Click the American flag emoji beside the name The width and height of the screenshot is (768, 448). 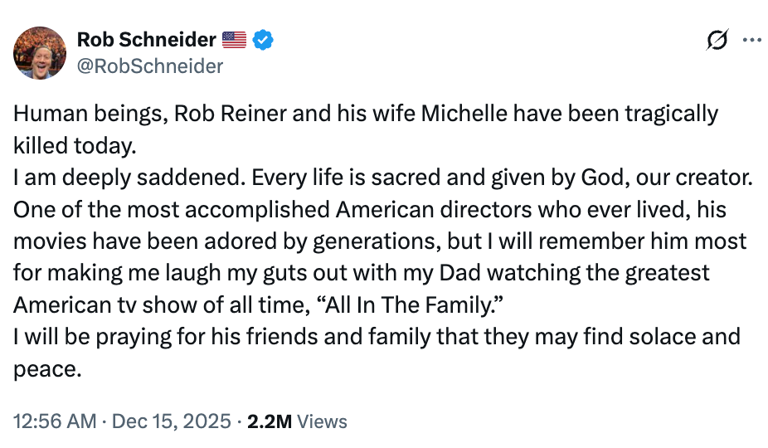[x=235, y=40]
